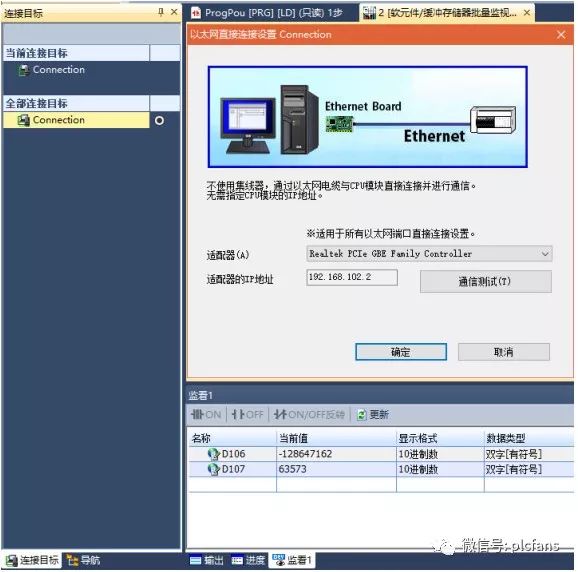Click 更新 refresh button in watch toolbar
Viewport: 578px width, 572px height.
[373, 415]
